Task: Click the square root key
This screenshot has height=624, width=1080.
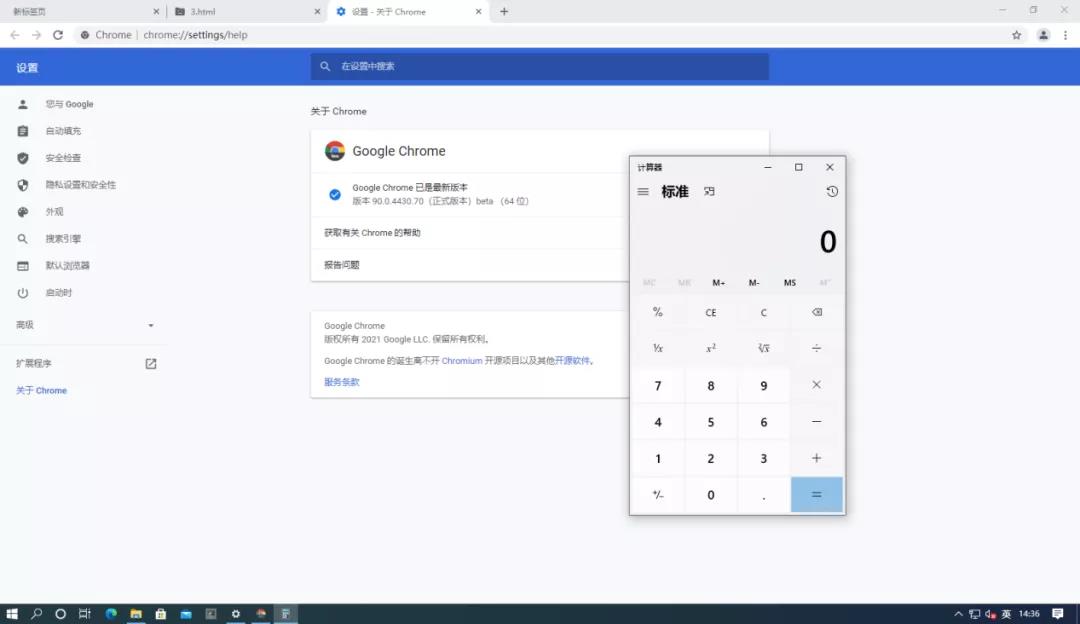Action: click(x=763, y=349)
